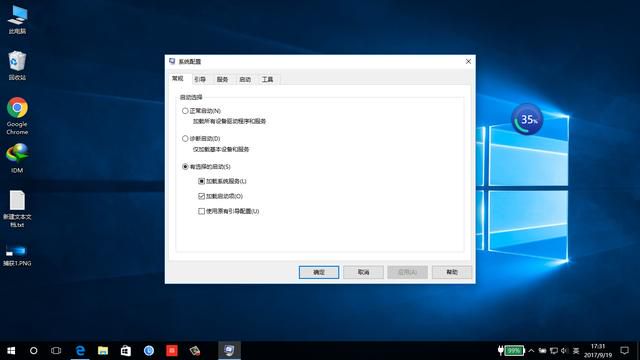Launch the Google Chrome desktop shortcut
The width and height of the screenshot is (640, 360).
tap(17, 116)
